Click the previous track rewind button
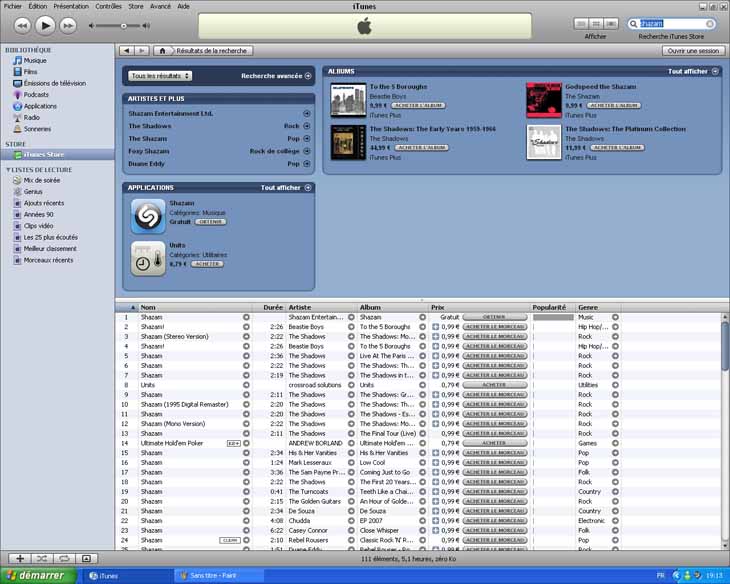Image resolution: width=730 pixels, height=584 pixels. 22,26
